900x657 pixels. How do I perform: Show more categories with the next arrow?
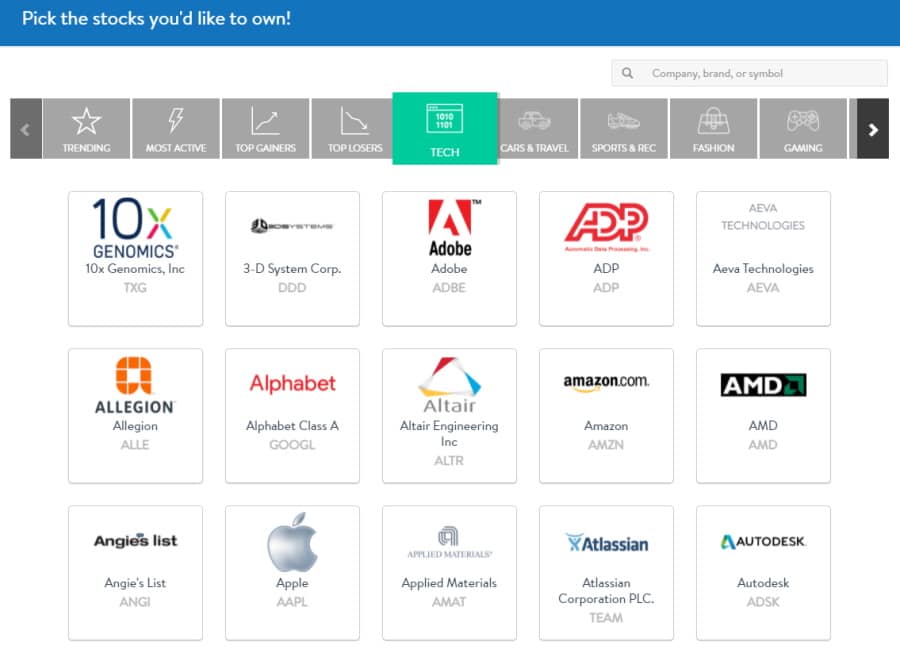[873, 129]
